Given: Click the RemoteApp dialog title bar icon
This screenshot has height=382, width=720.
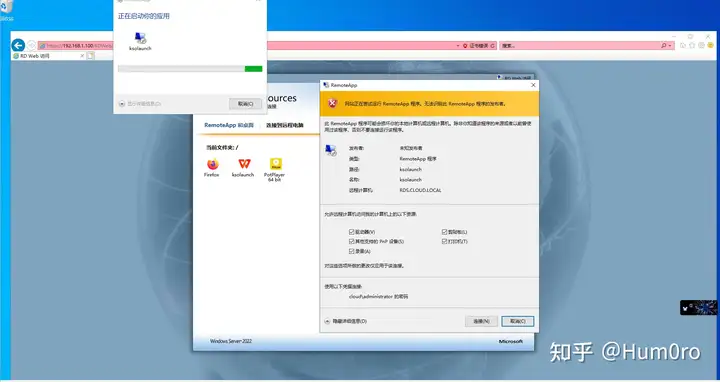Looking at the screenshot, I should click(x=326, y=85).
